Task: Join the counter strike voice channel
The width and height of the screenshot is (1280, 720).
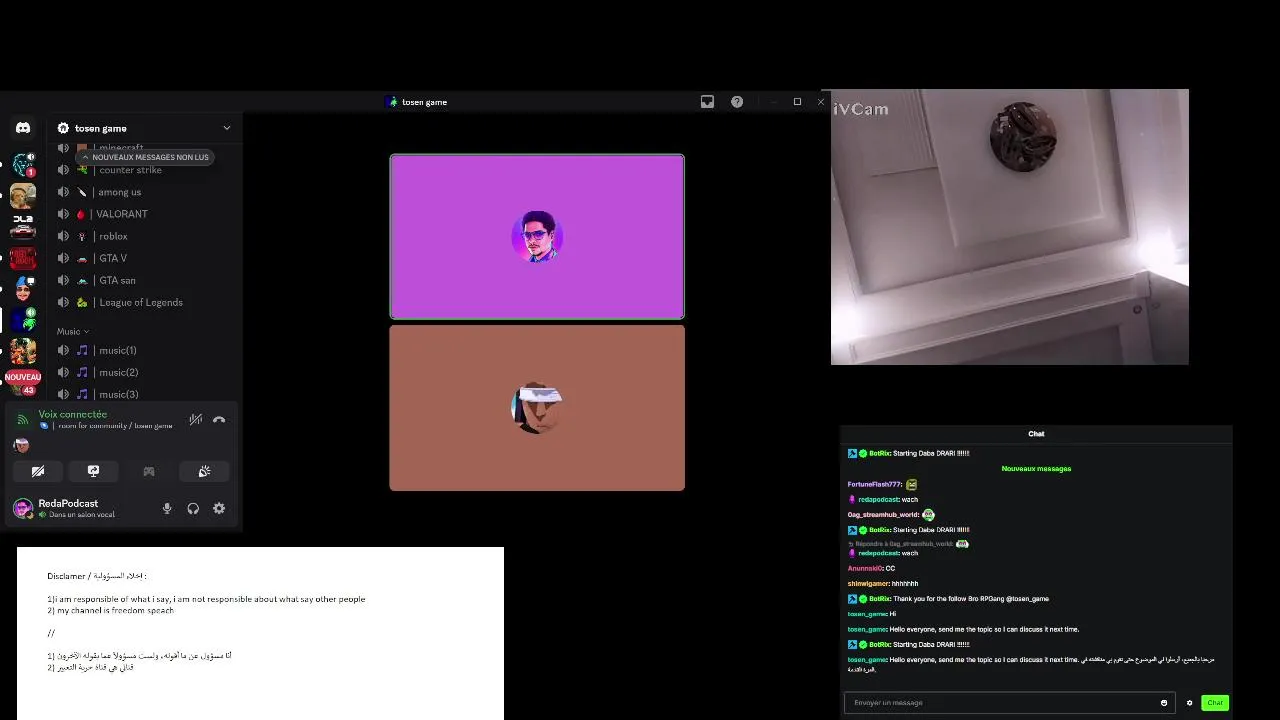Action: click(144, 170)
